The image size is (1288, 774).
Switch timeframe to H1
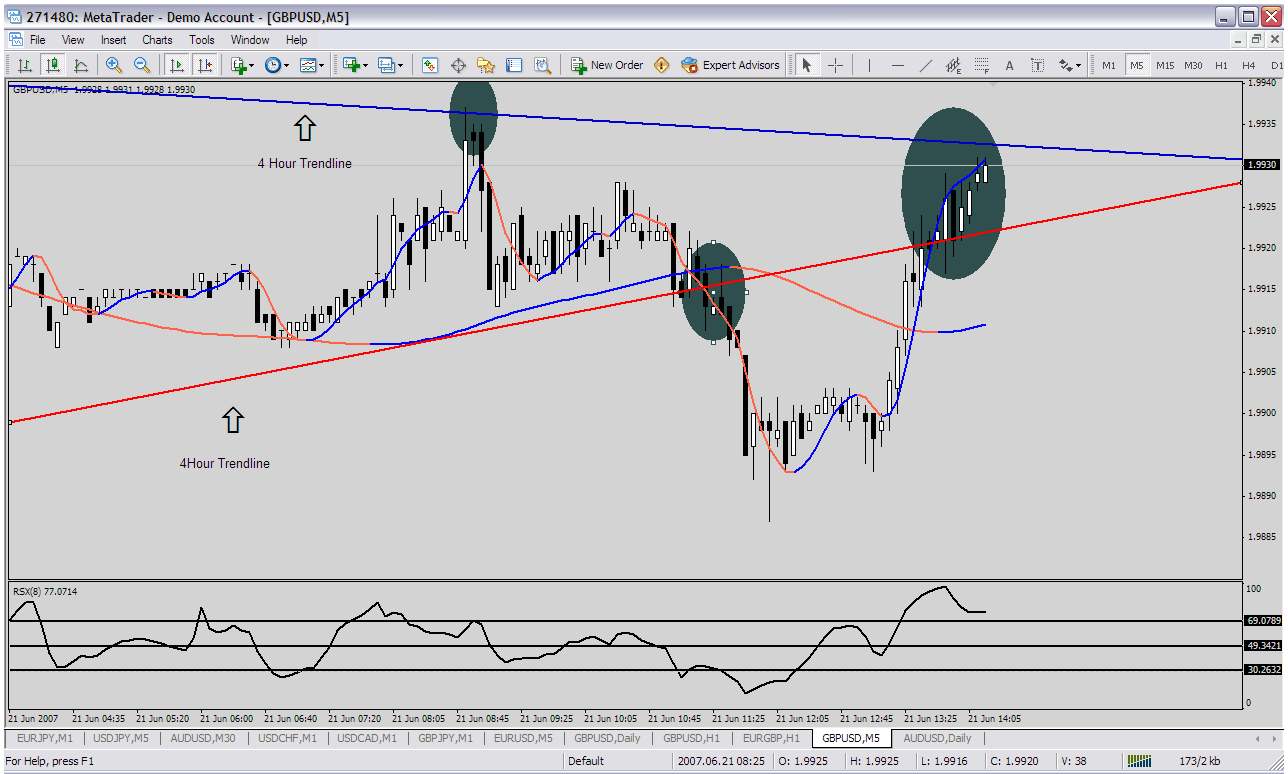tap(1221, 65)
